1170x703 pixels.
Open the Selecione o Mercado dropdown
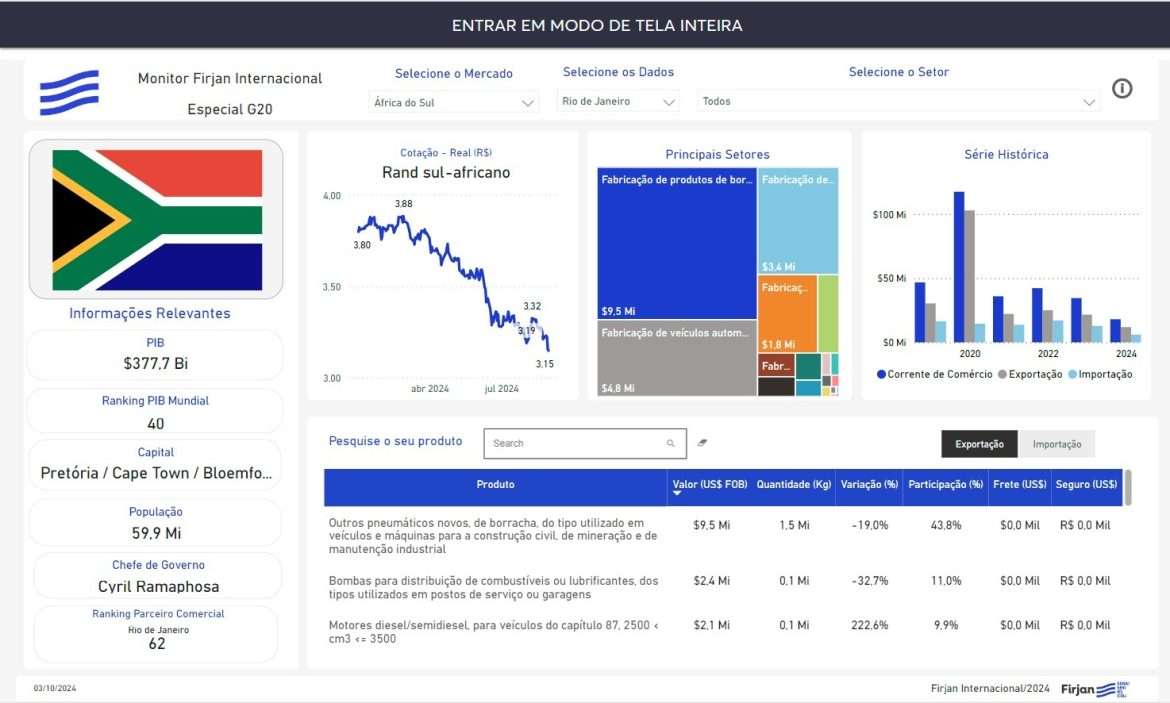[x=455, y=102]
